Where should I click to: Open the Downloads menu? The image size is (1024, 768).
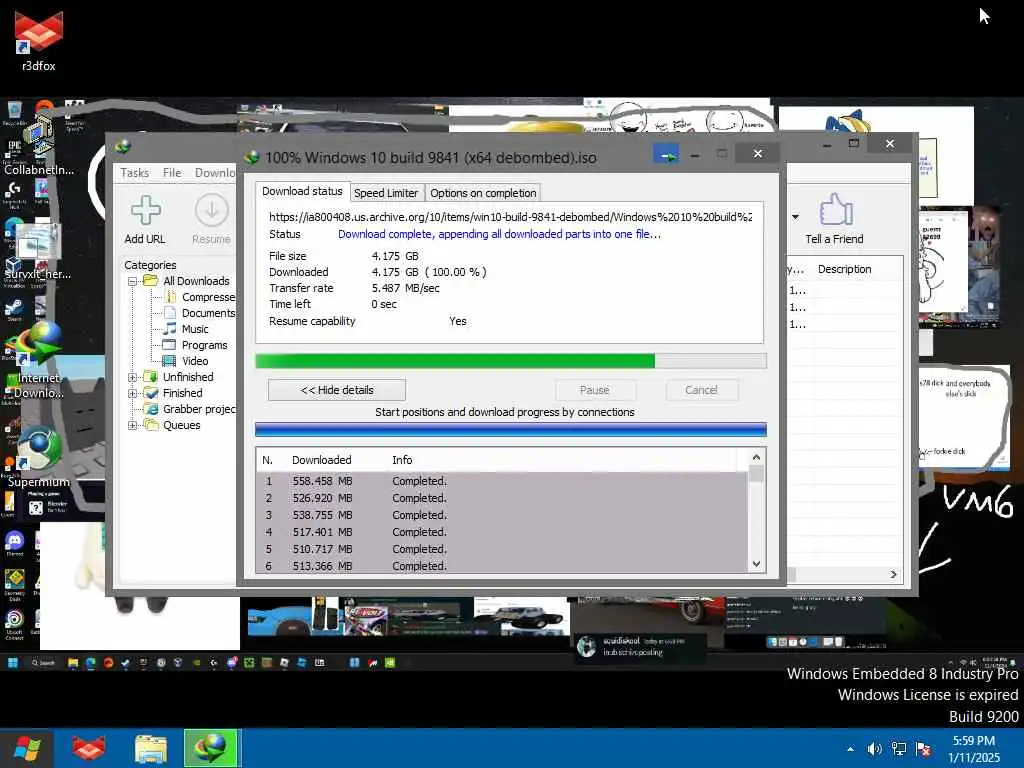pyautogui.click(x=215, y=172)
